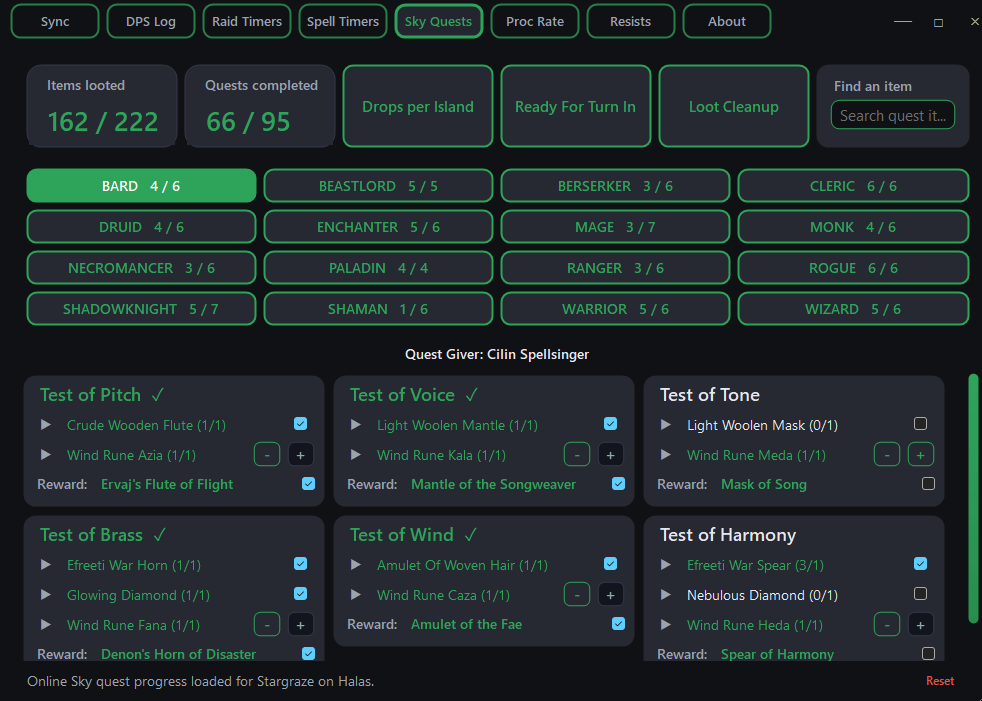This screenshot has width=982, height=701.
Task: Expand the Efreeti War Horn row
Action: [46, 564]
